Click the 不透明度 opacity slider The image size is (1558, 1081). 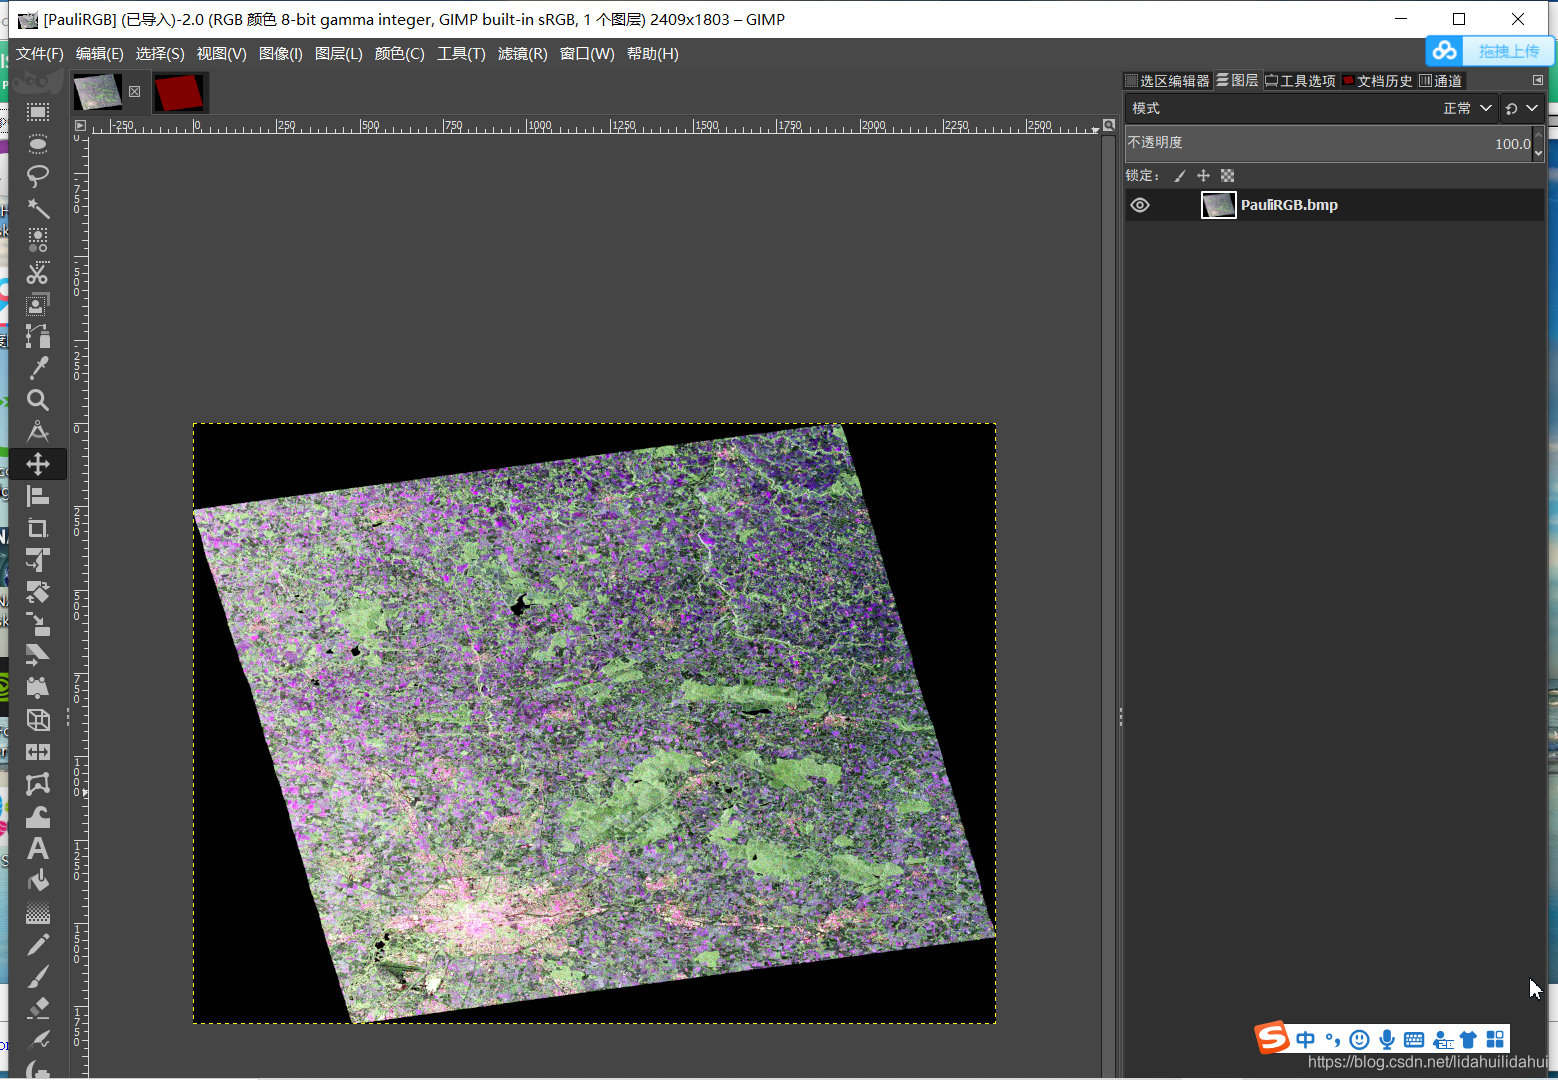[x=1328, y=143]
